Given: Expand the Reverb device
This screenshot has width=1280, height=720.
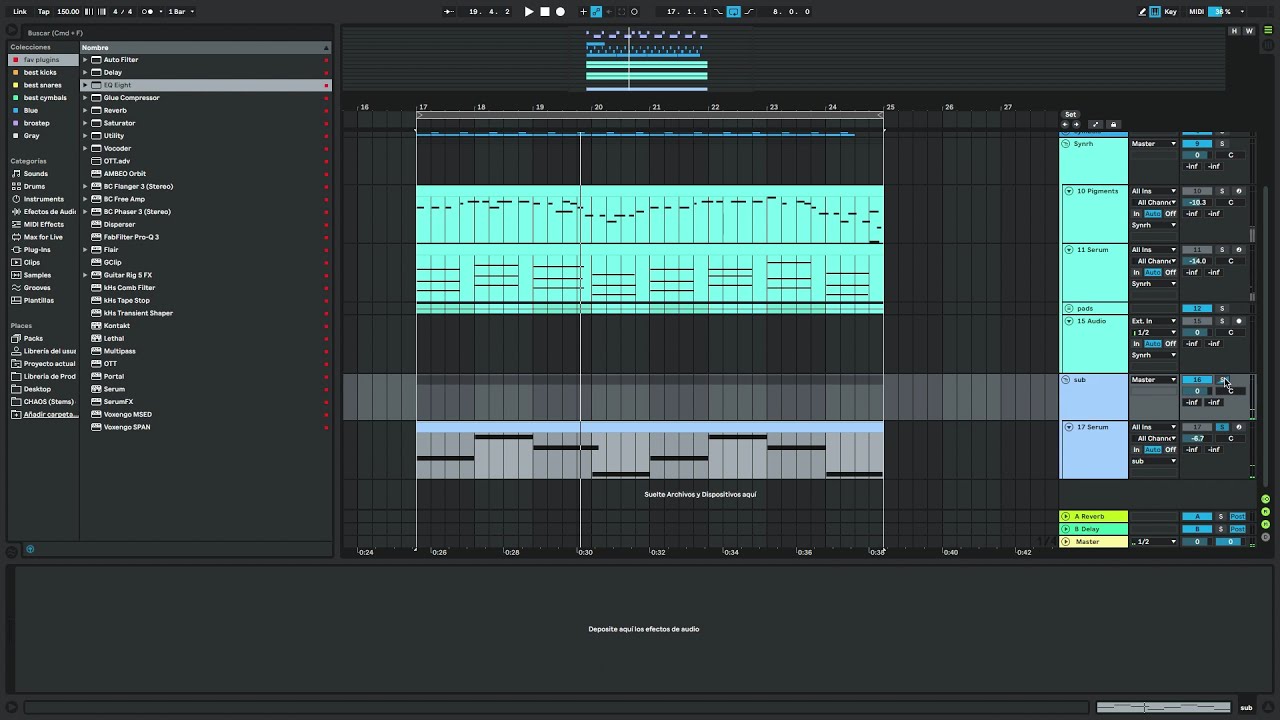Looking at the screenshot, I should coord(85,110).
